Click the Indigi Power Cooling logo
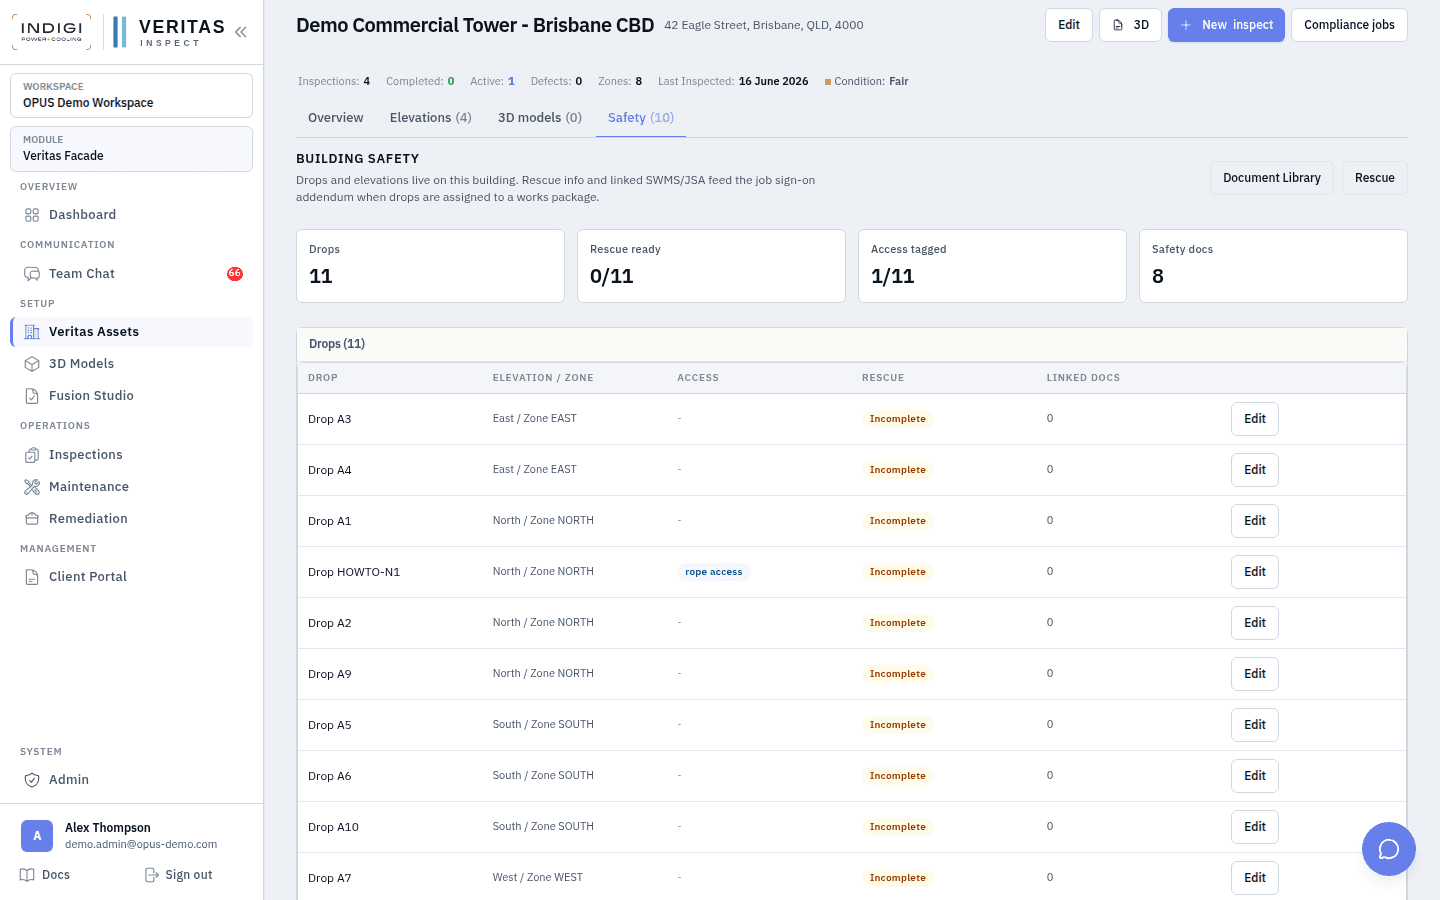Screen dimensions: 1440x900 tap(51, 32)
